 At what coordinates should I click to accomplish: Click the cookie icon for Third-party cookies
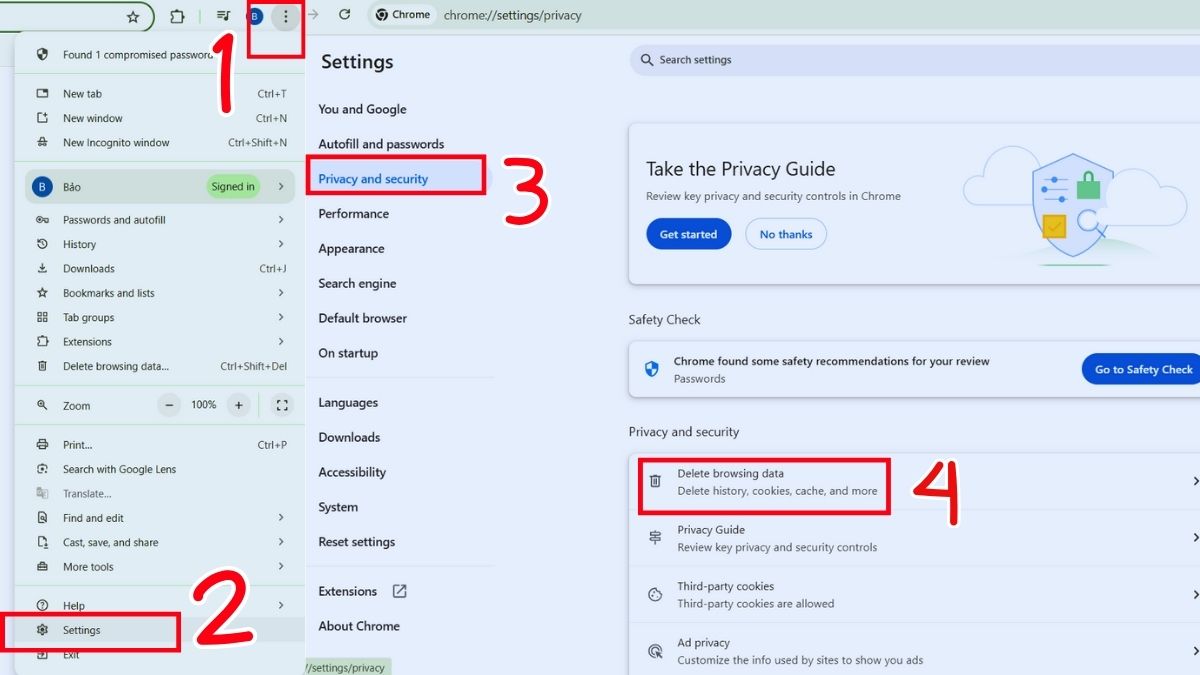click(655, 594)
